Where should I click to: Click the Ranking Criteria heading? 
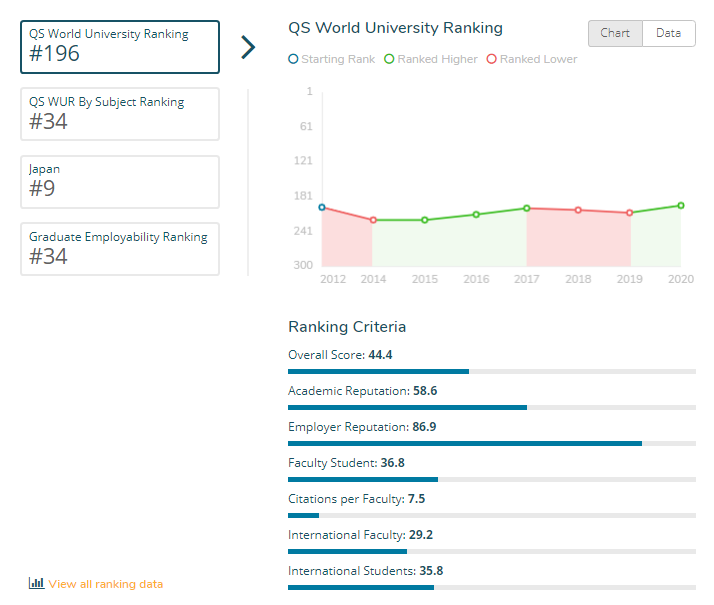[x=347, y=327]
